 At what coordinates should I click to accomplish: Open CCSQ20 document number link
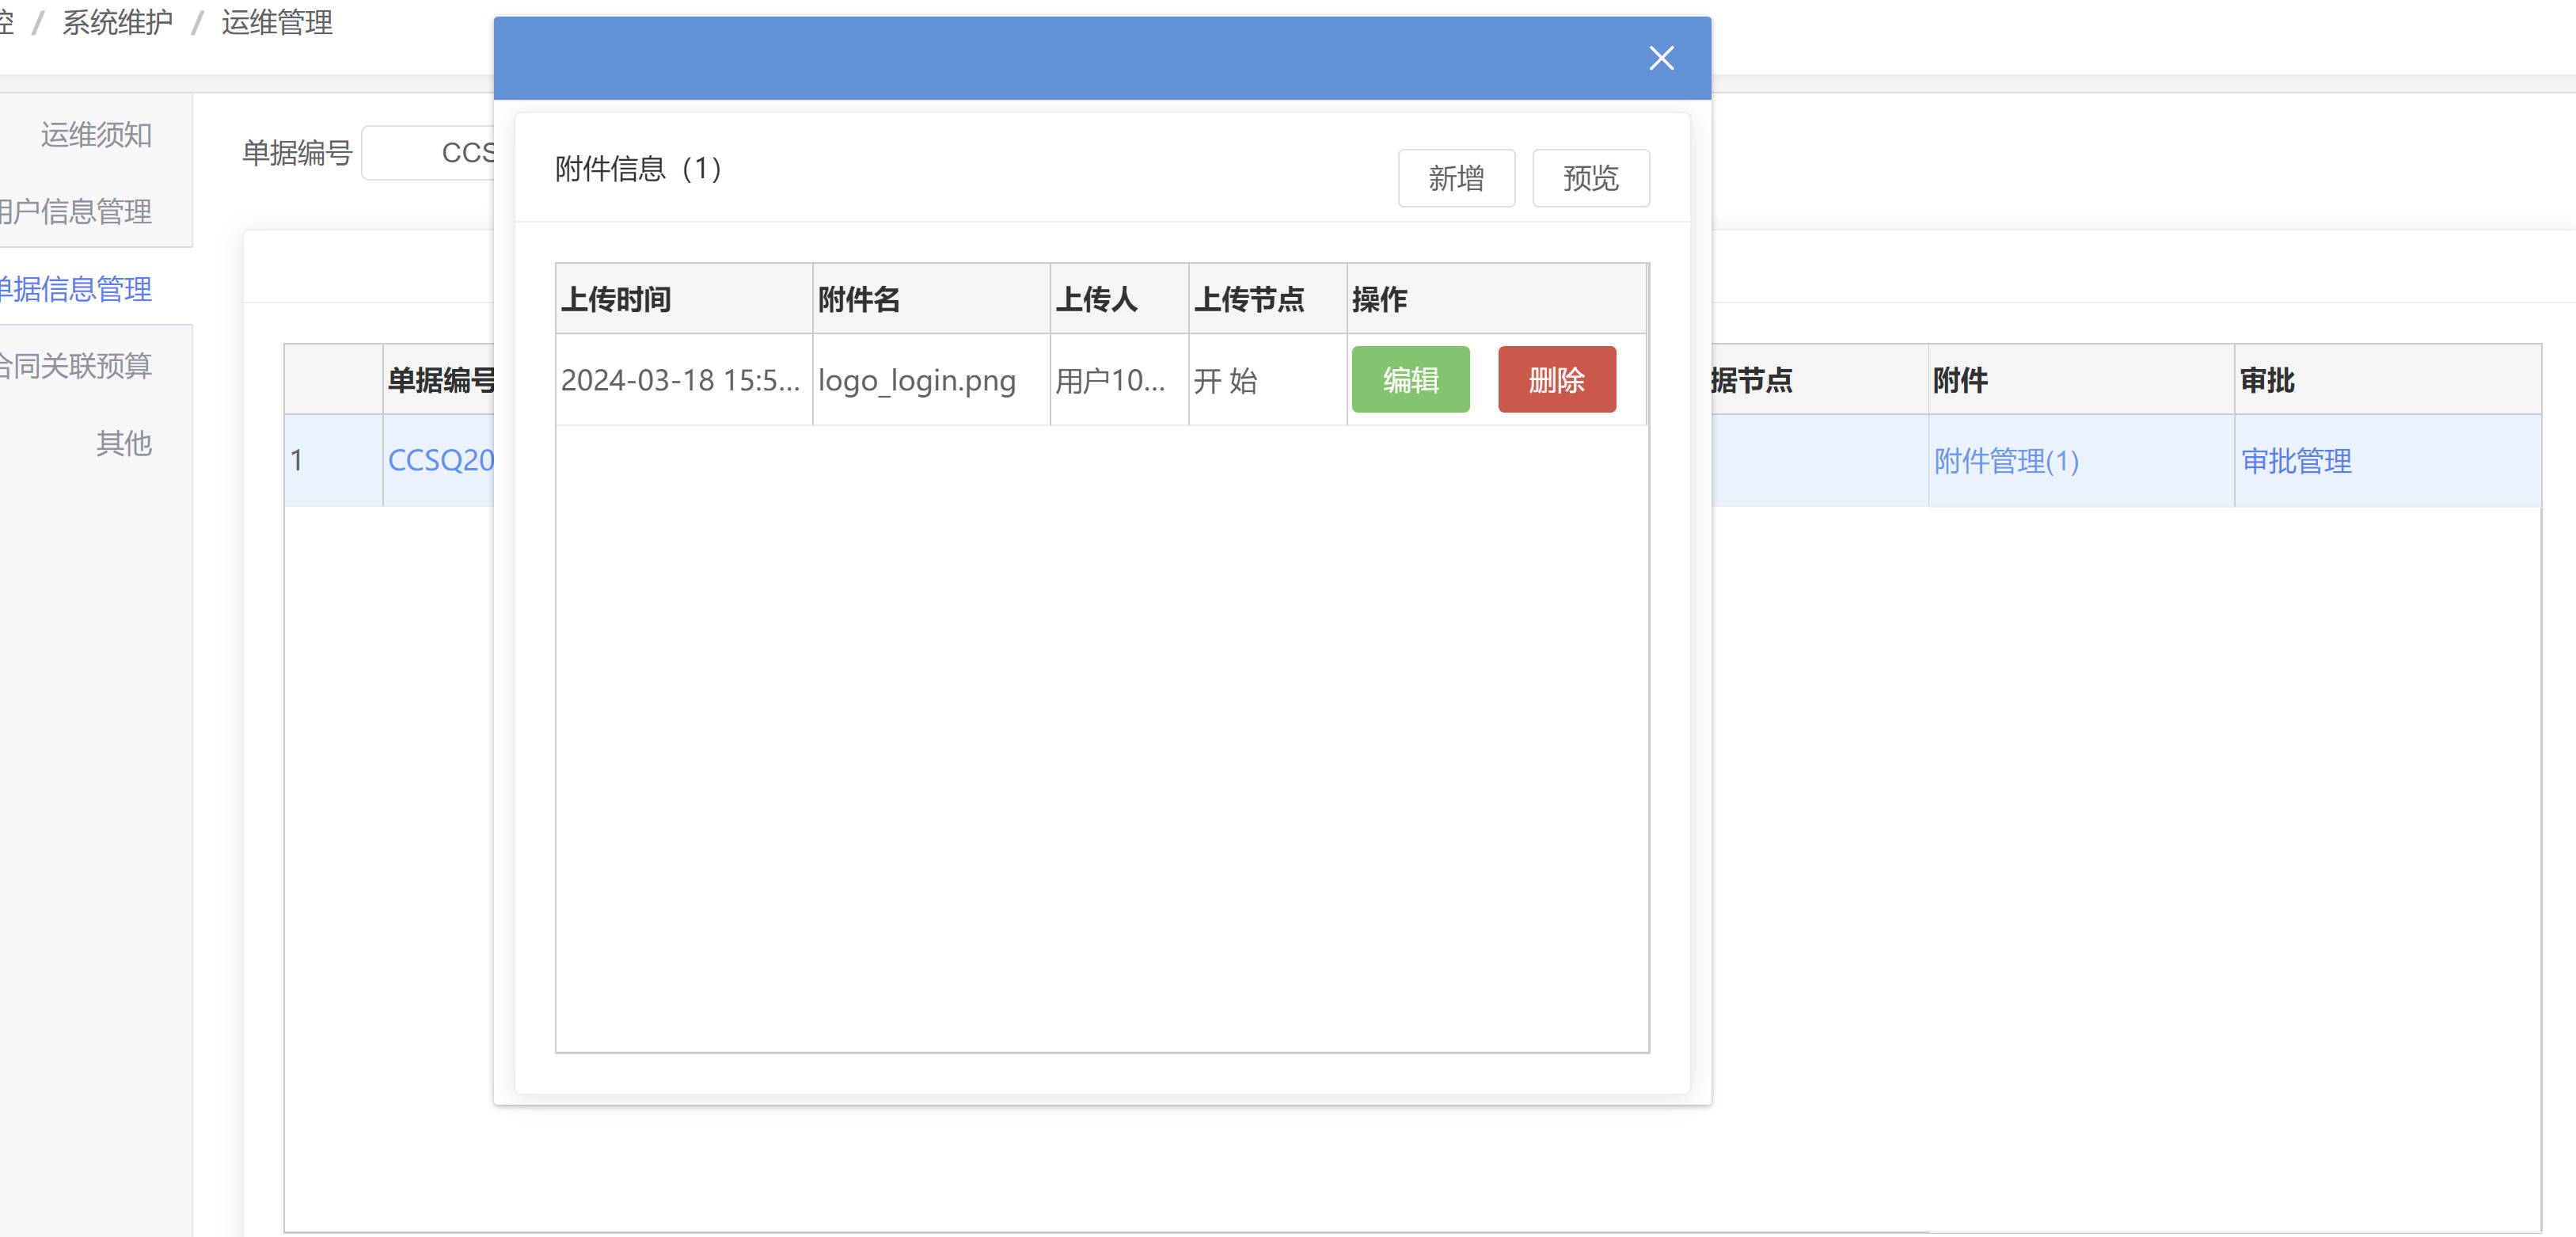(441, 460)
